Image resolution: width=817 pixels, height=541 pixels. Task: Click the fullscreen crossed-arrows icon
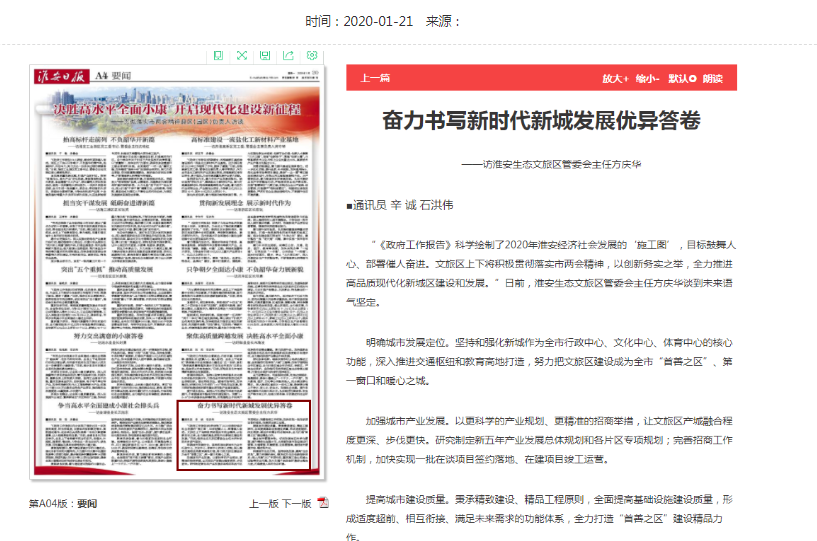[241, 55]
